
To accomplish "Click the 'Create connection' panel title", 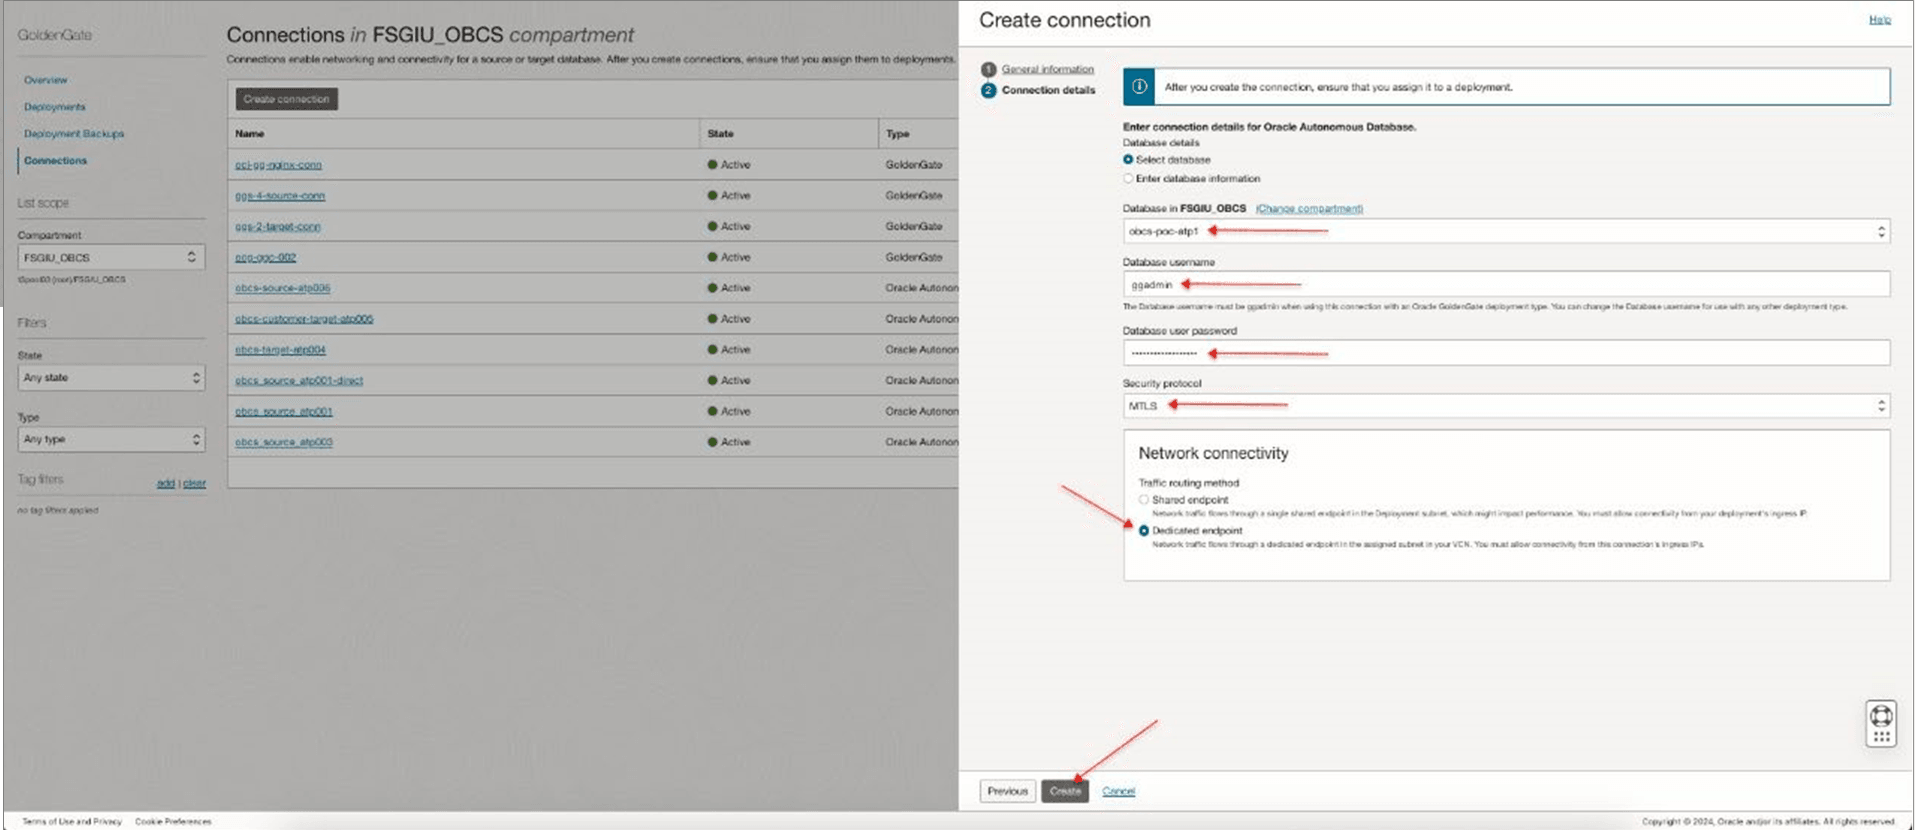I will [x=1065, y=20].
